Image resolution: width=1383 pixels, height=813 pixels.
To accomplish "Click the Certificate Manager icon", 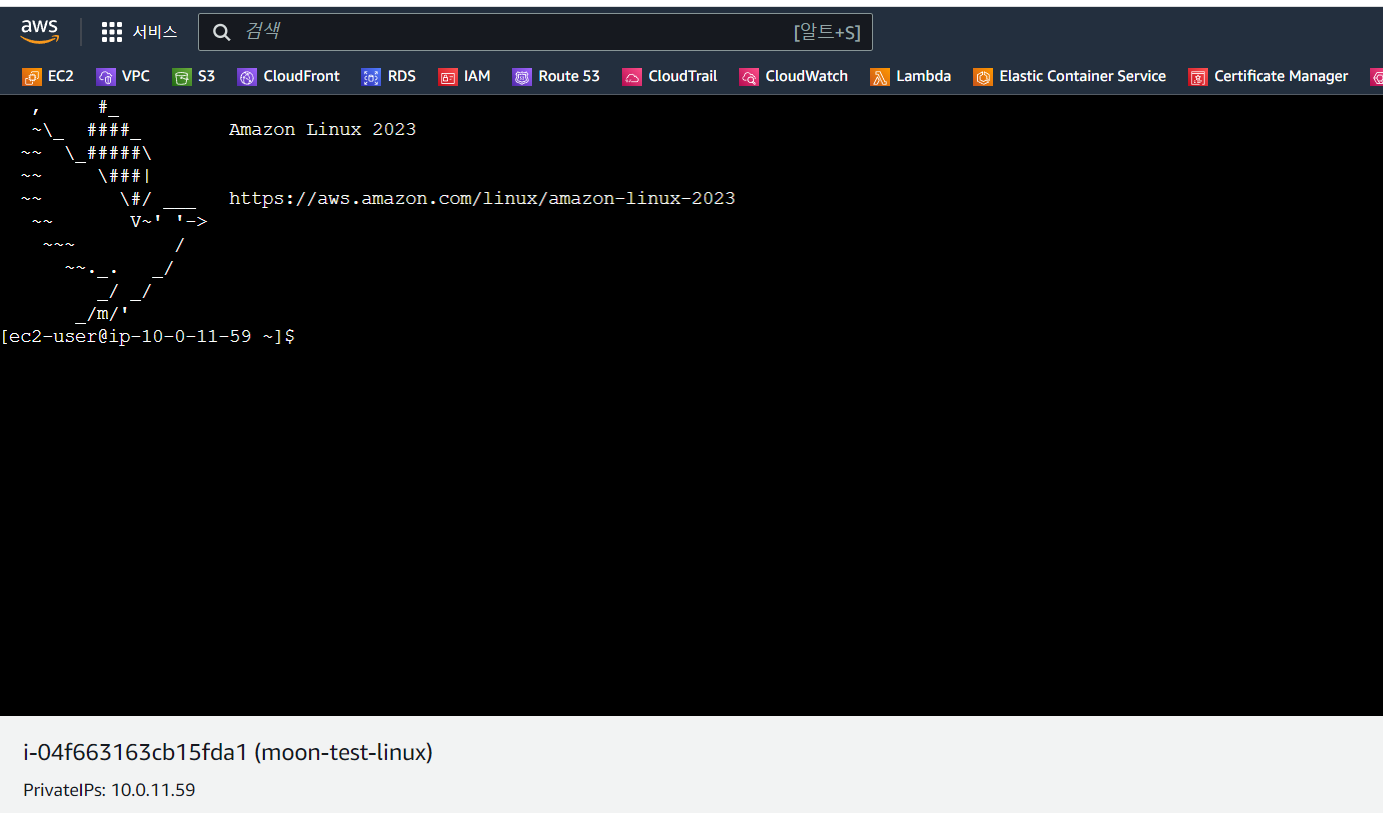I will (1198, 76).
